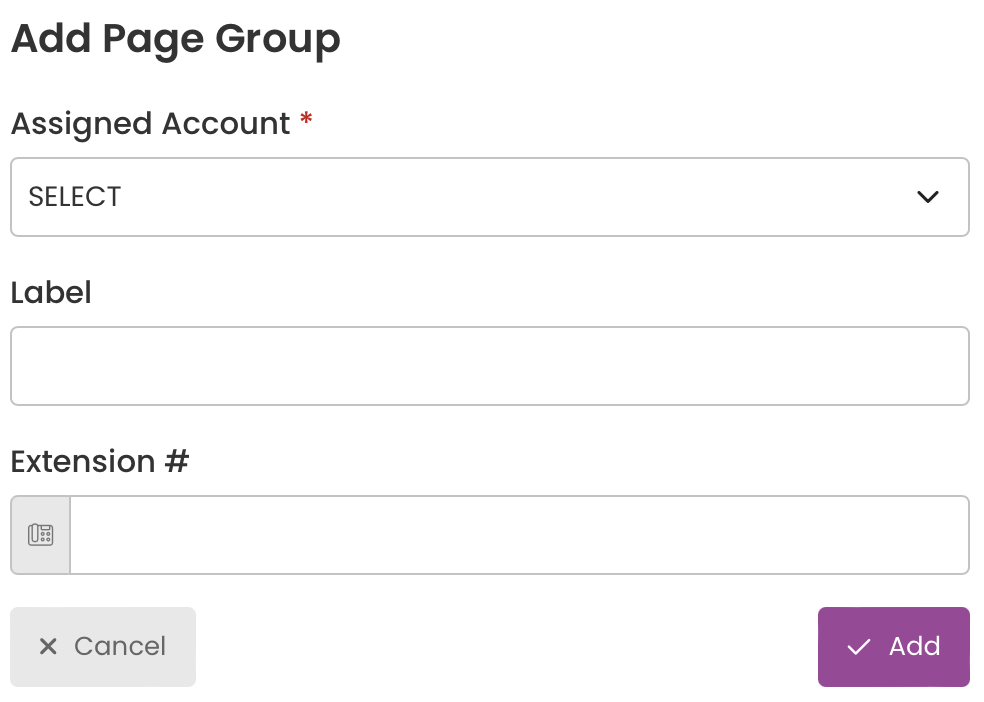
Task: Click the word Add in purple button
Action: click(914, 646)
